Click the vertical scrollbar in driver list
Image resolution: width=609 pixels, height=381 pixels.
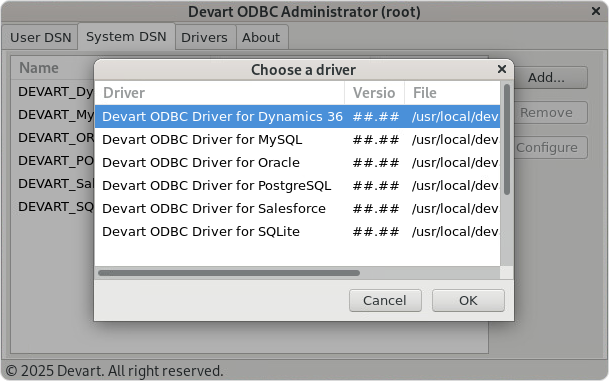click(x=506, y=139)
